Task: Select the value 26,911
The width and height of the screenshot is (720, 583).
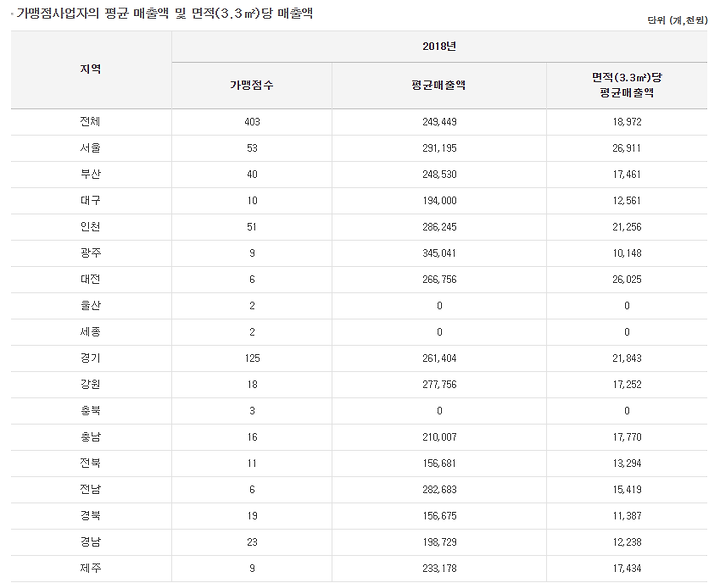Action: click(627, 148)
